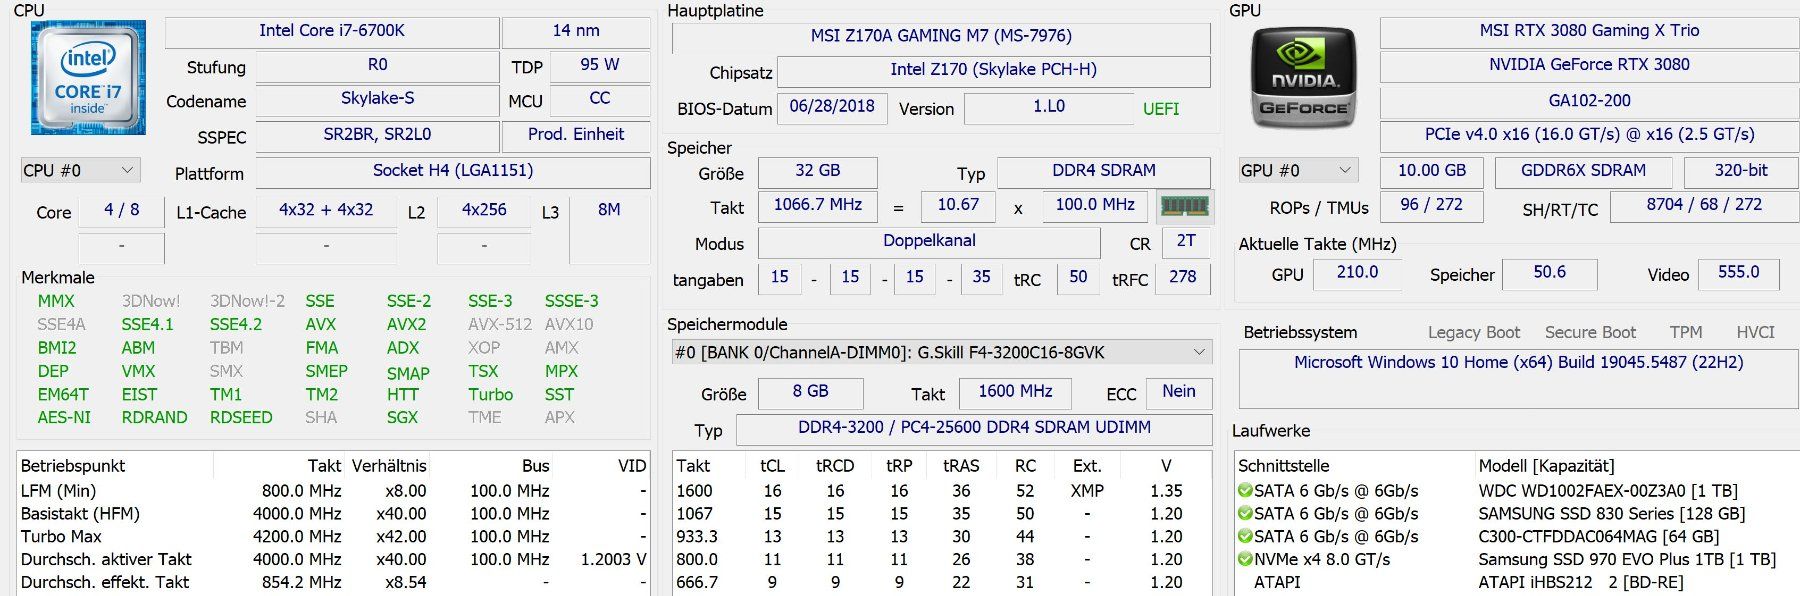Click the Speicher clock 50.6 field
Screen dimensions: 1800x596
point(1550,274)
